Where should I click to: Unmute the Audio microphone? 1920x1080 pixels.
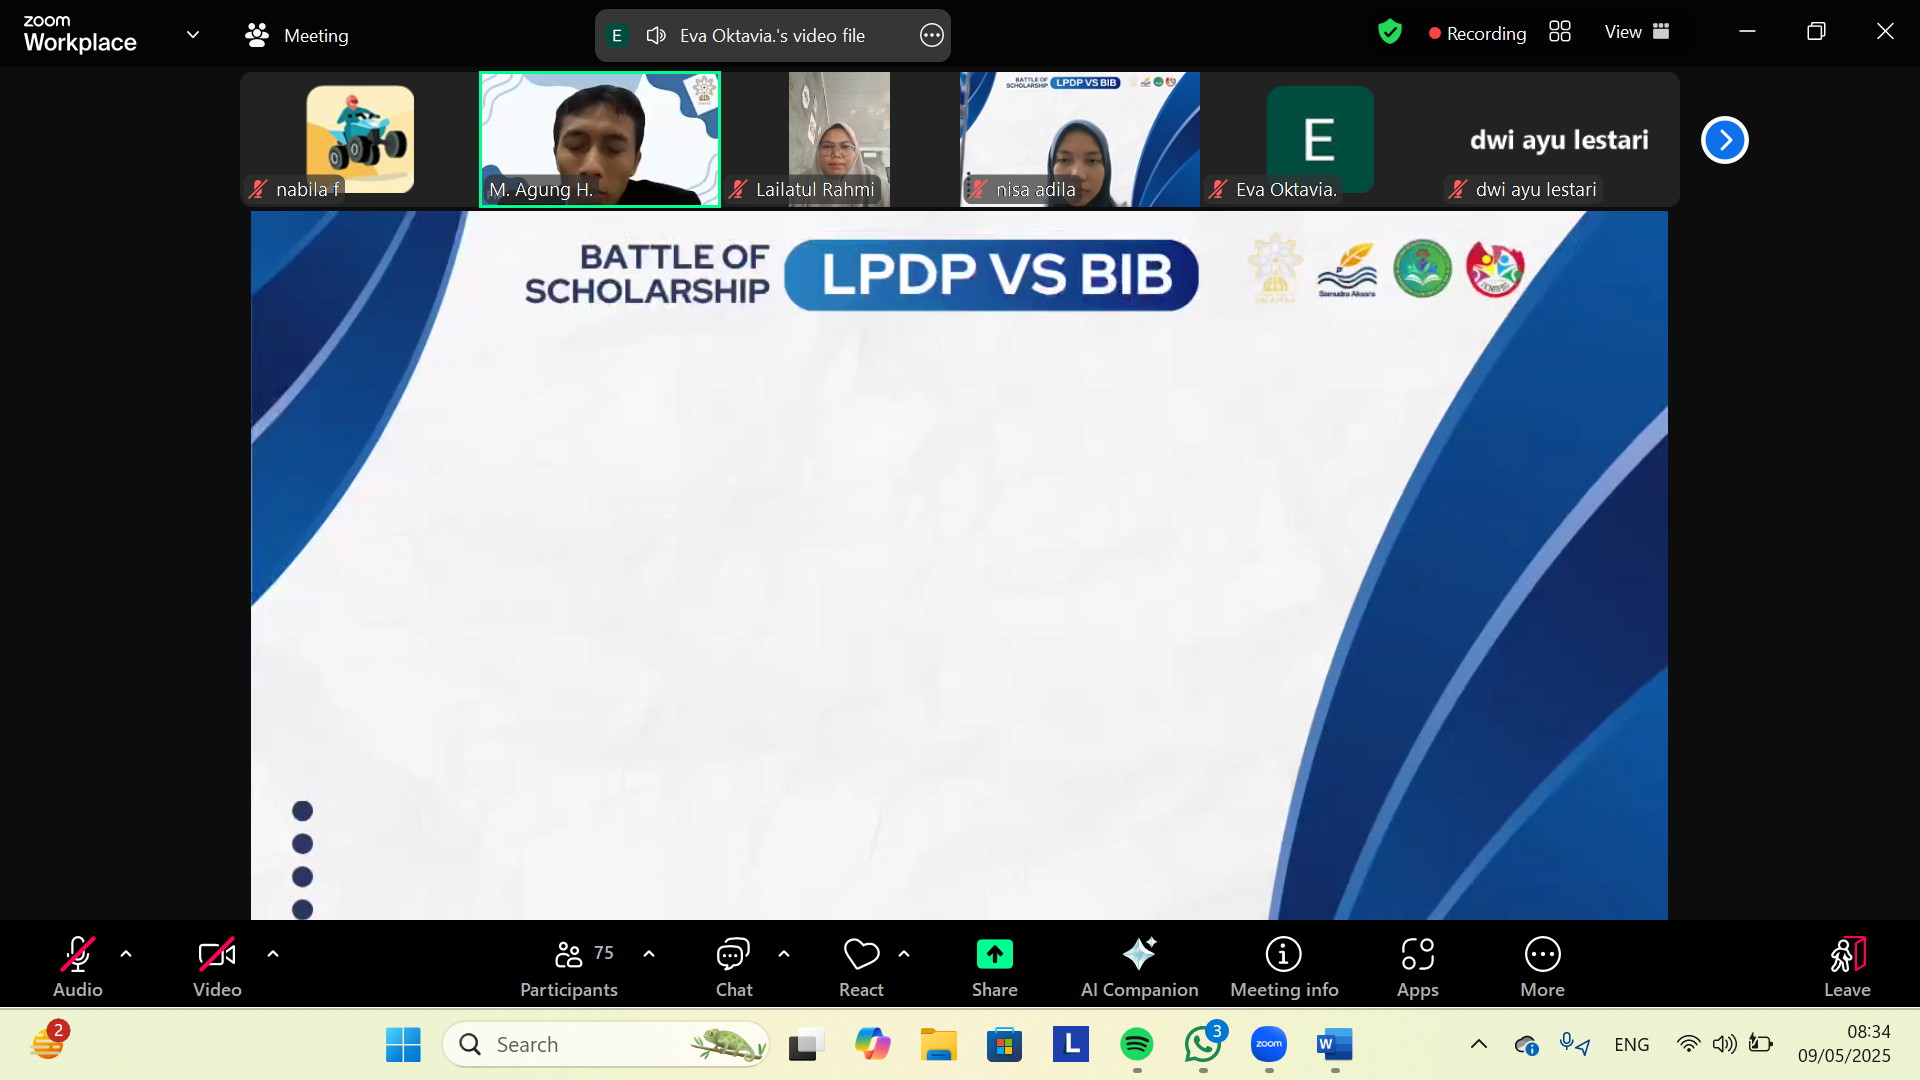(x=78, y=955)
